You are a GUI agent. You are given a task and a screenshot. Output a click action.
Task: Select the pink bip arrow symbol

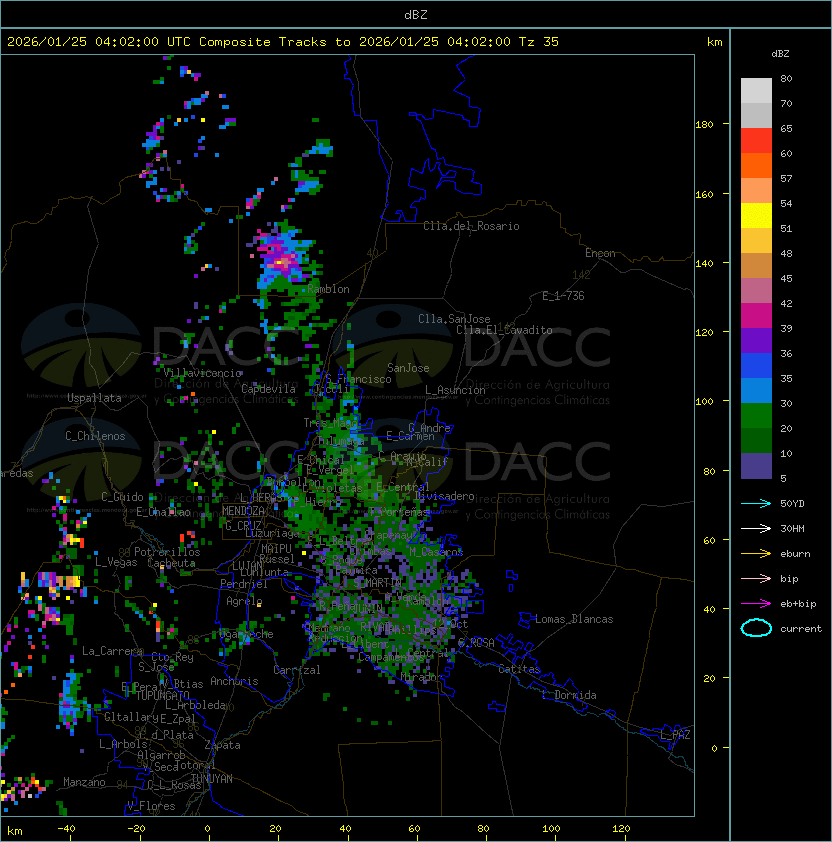pos(756,578)
